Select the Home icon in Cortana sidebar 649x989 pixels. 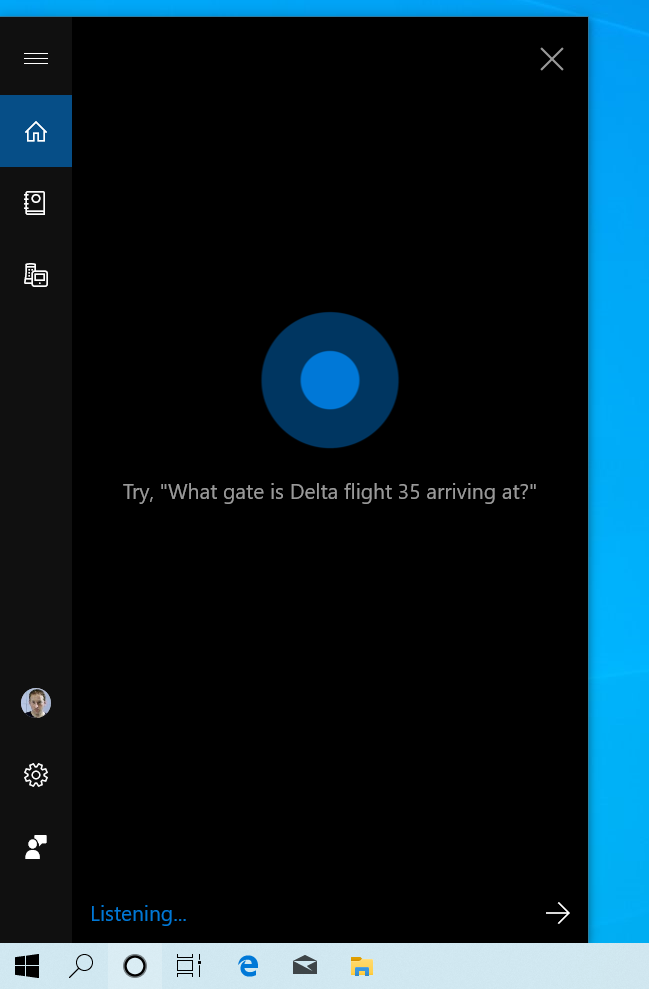tap(36, 131)
